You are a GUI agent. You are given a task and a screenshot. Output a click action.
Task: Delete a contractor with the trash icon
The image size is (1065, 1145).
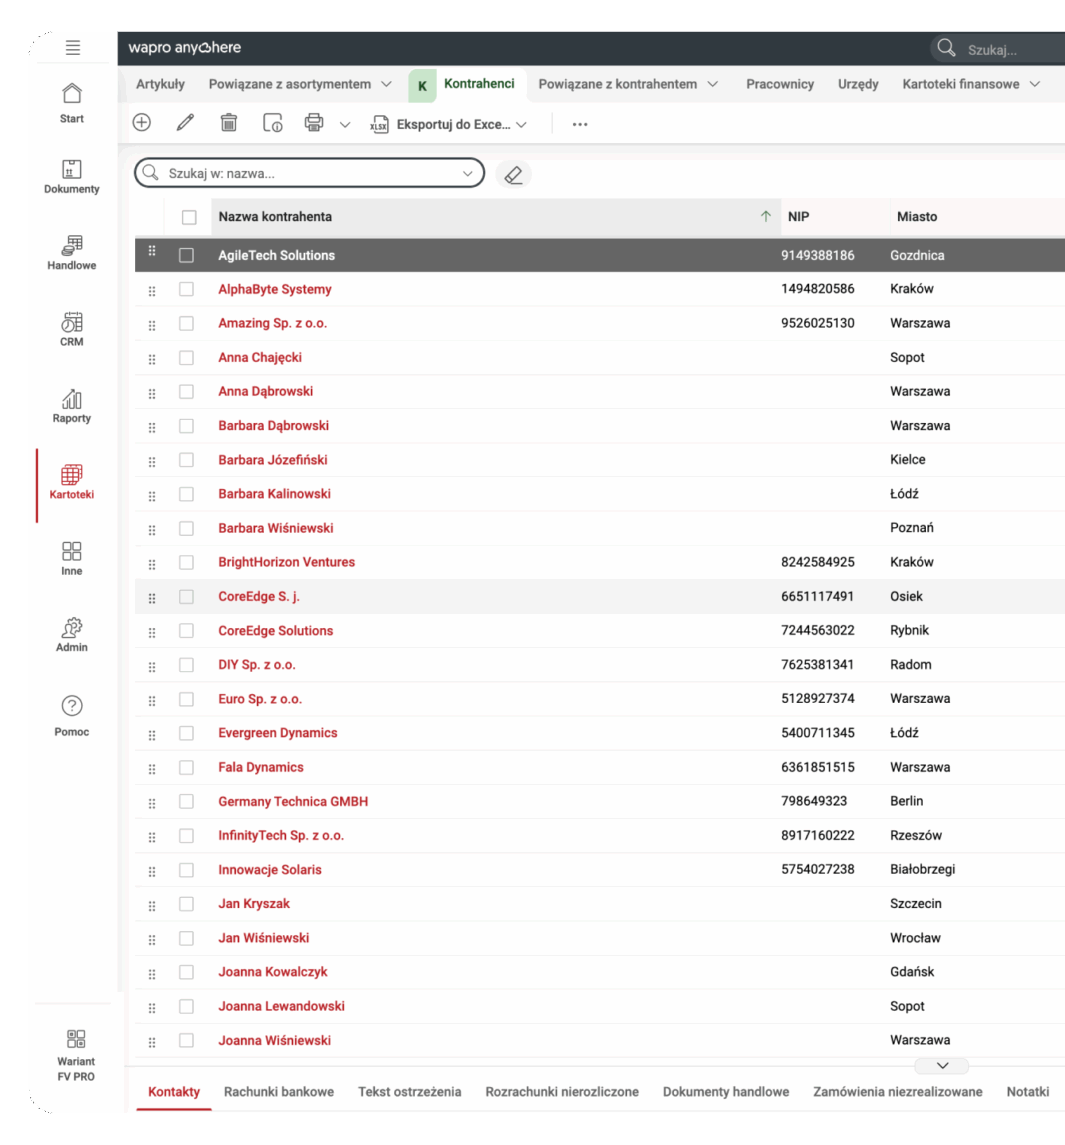pyautogui.click(x=228, y=122)
